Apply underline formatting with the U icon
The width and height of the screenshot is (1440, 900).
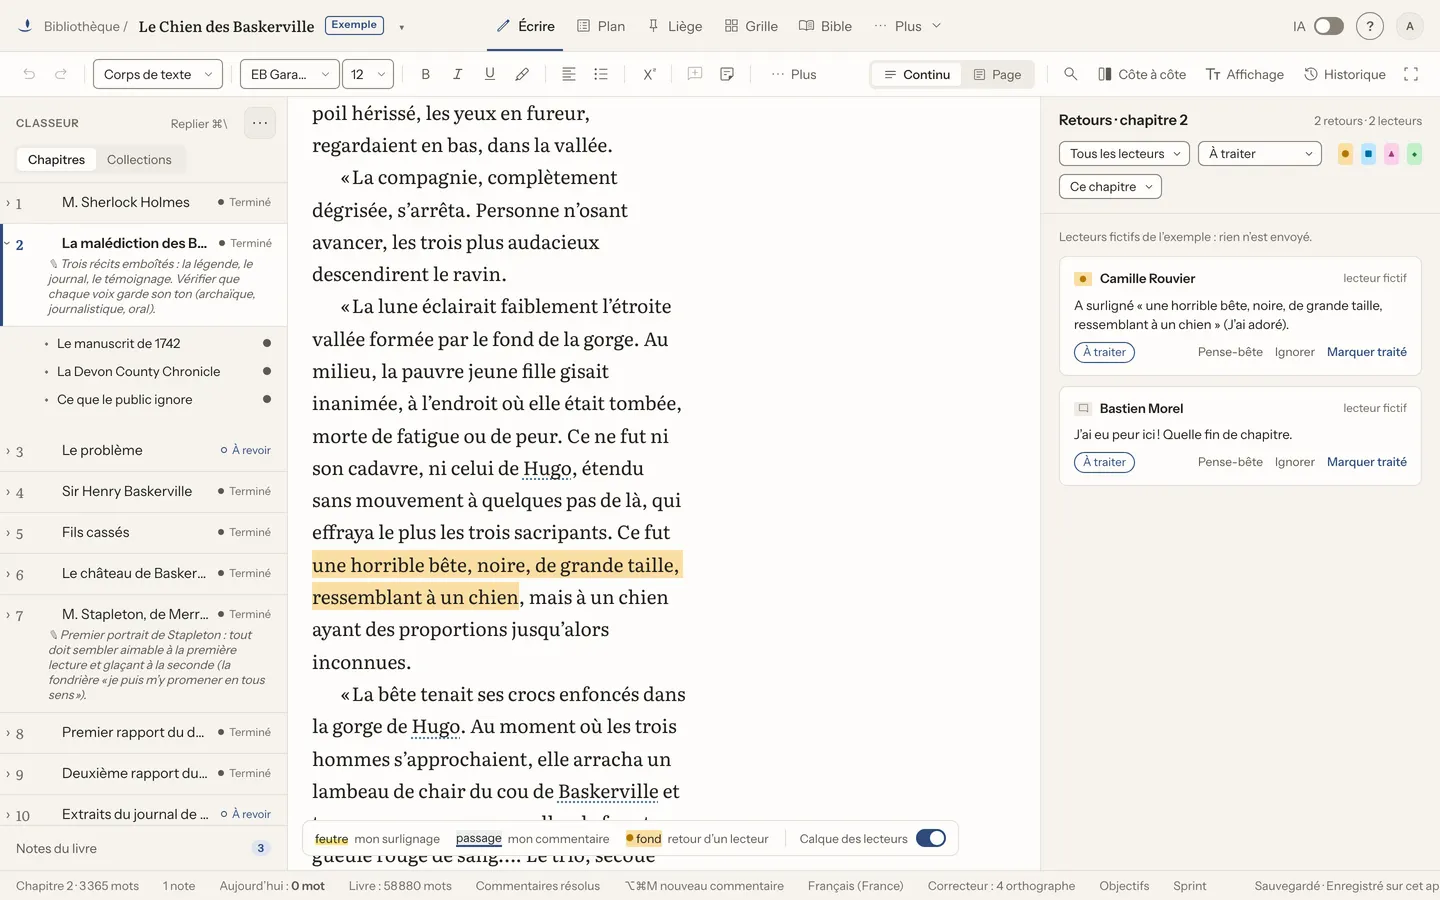[490, 74]
